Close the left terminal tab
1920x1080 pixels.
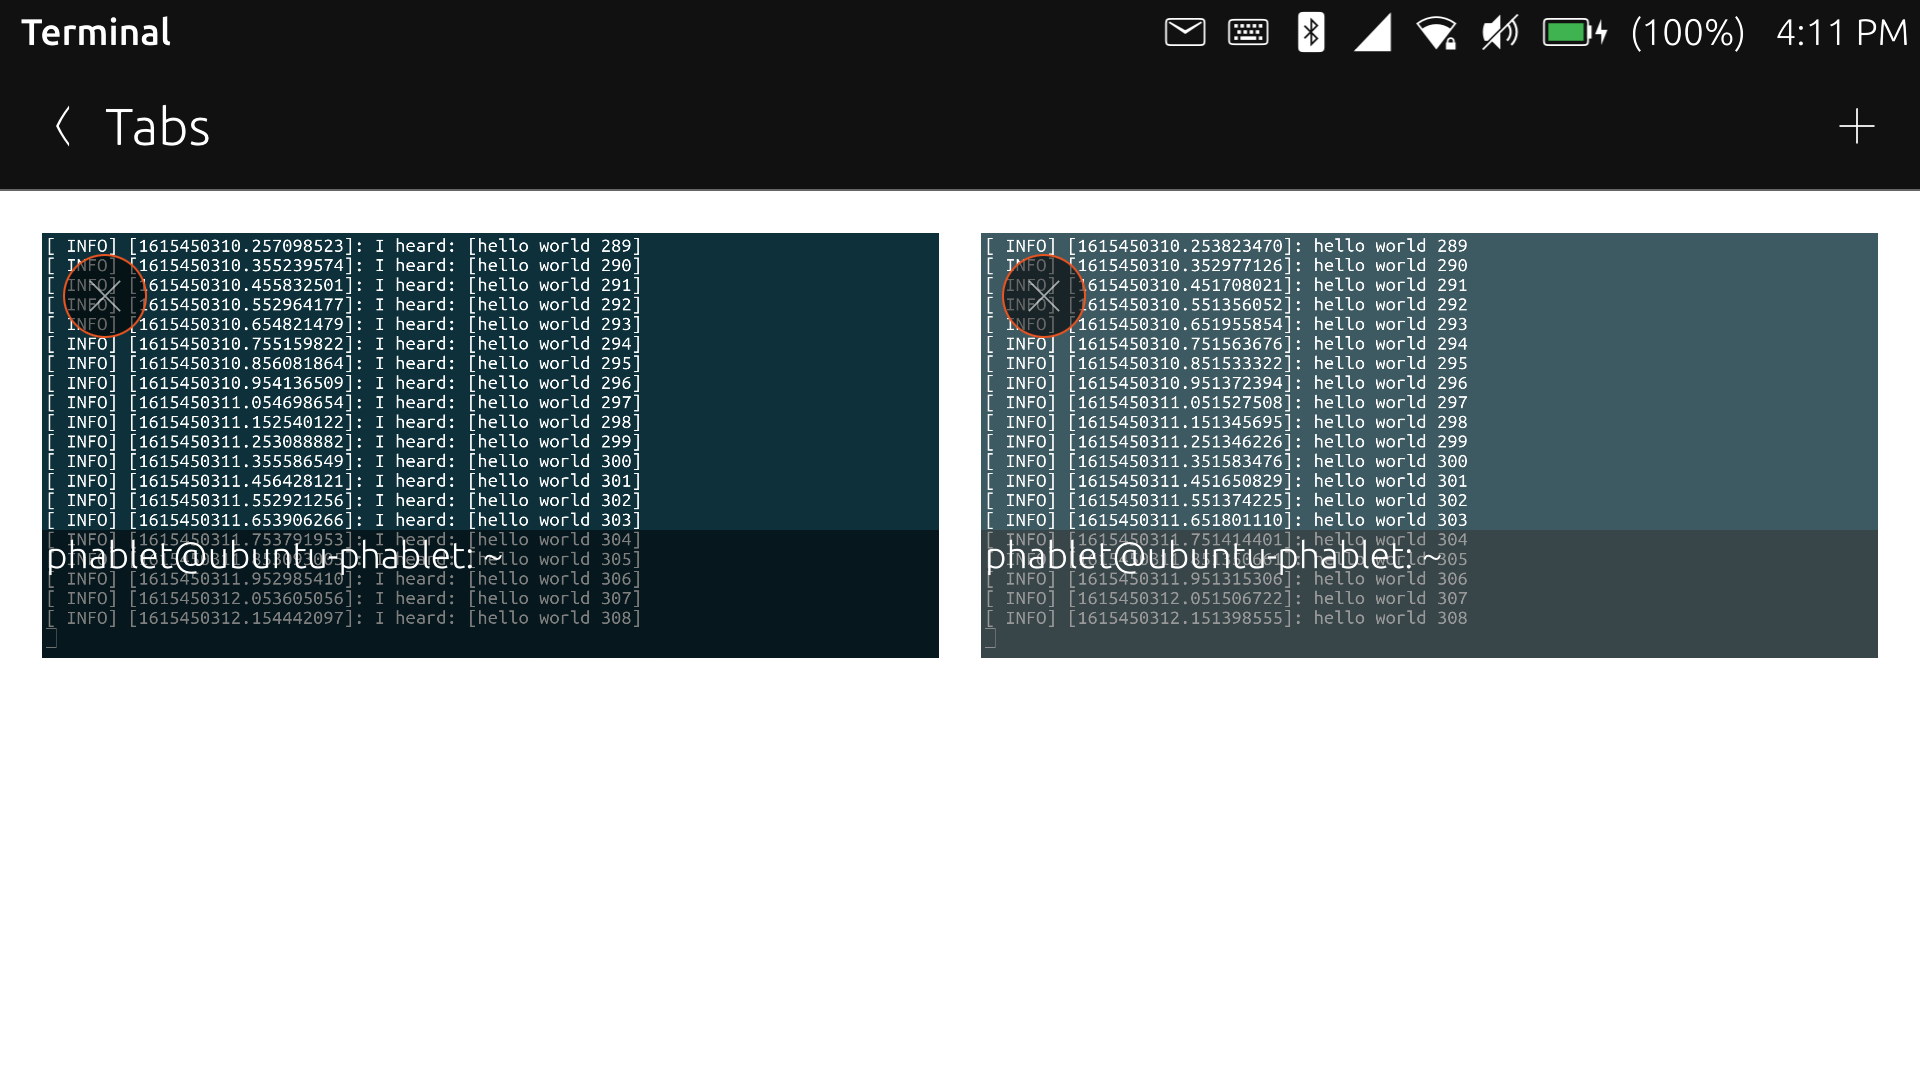(105, 296)
